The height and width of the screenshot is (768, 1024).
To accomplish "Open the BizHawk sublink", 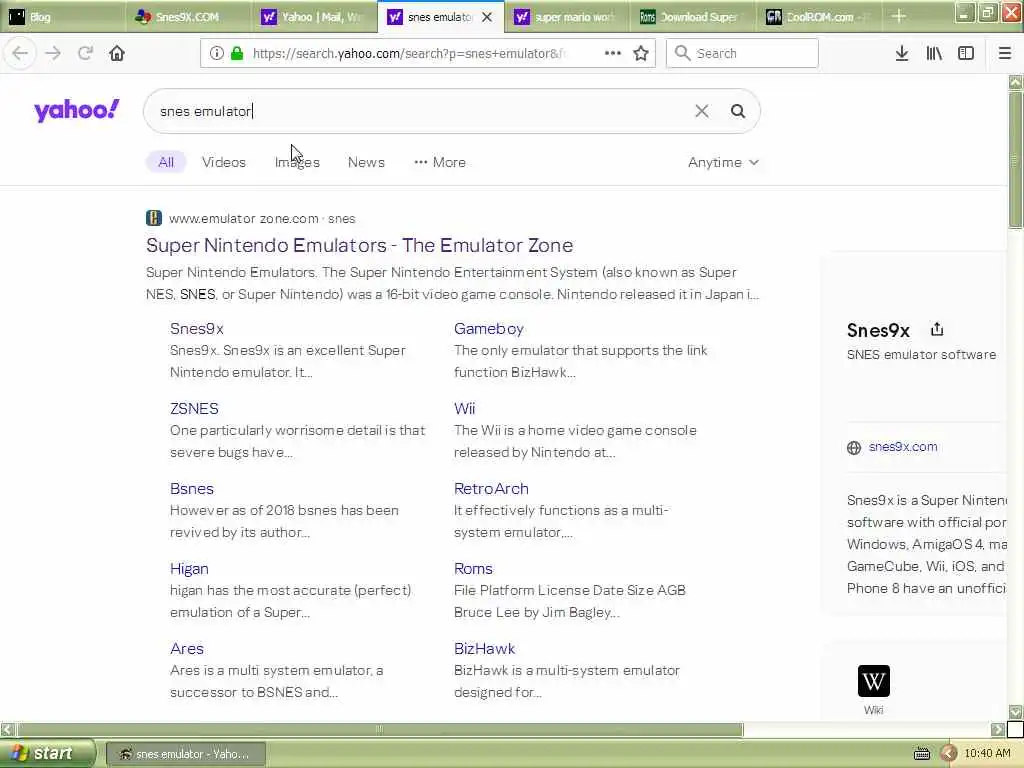I will point(485,648).
